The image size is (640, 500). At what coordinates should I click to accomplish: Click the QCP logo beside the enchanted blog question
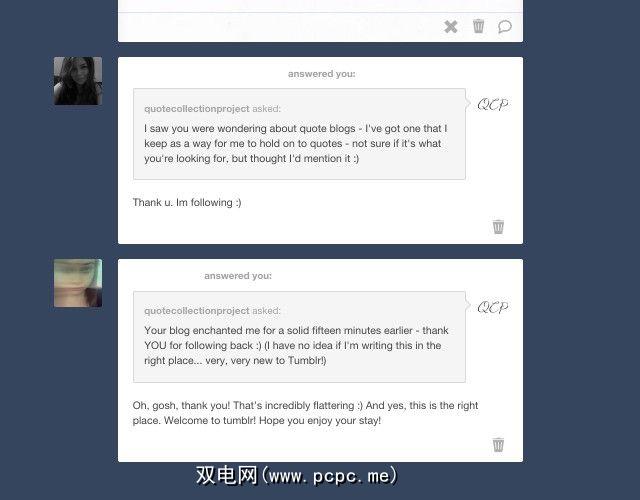point(493,307)
